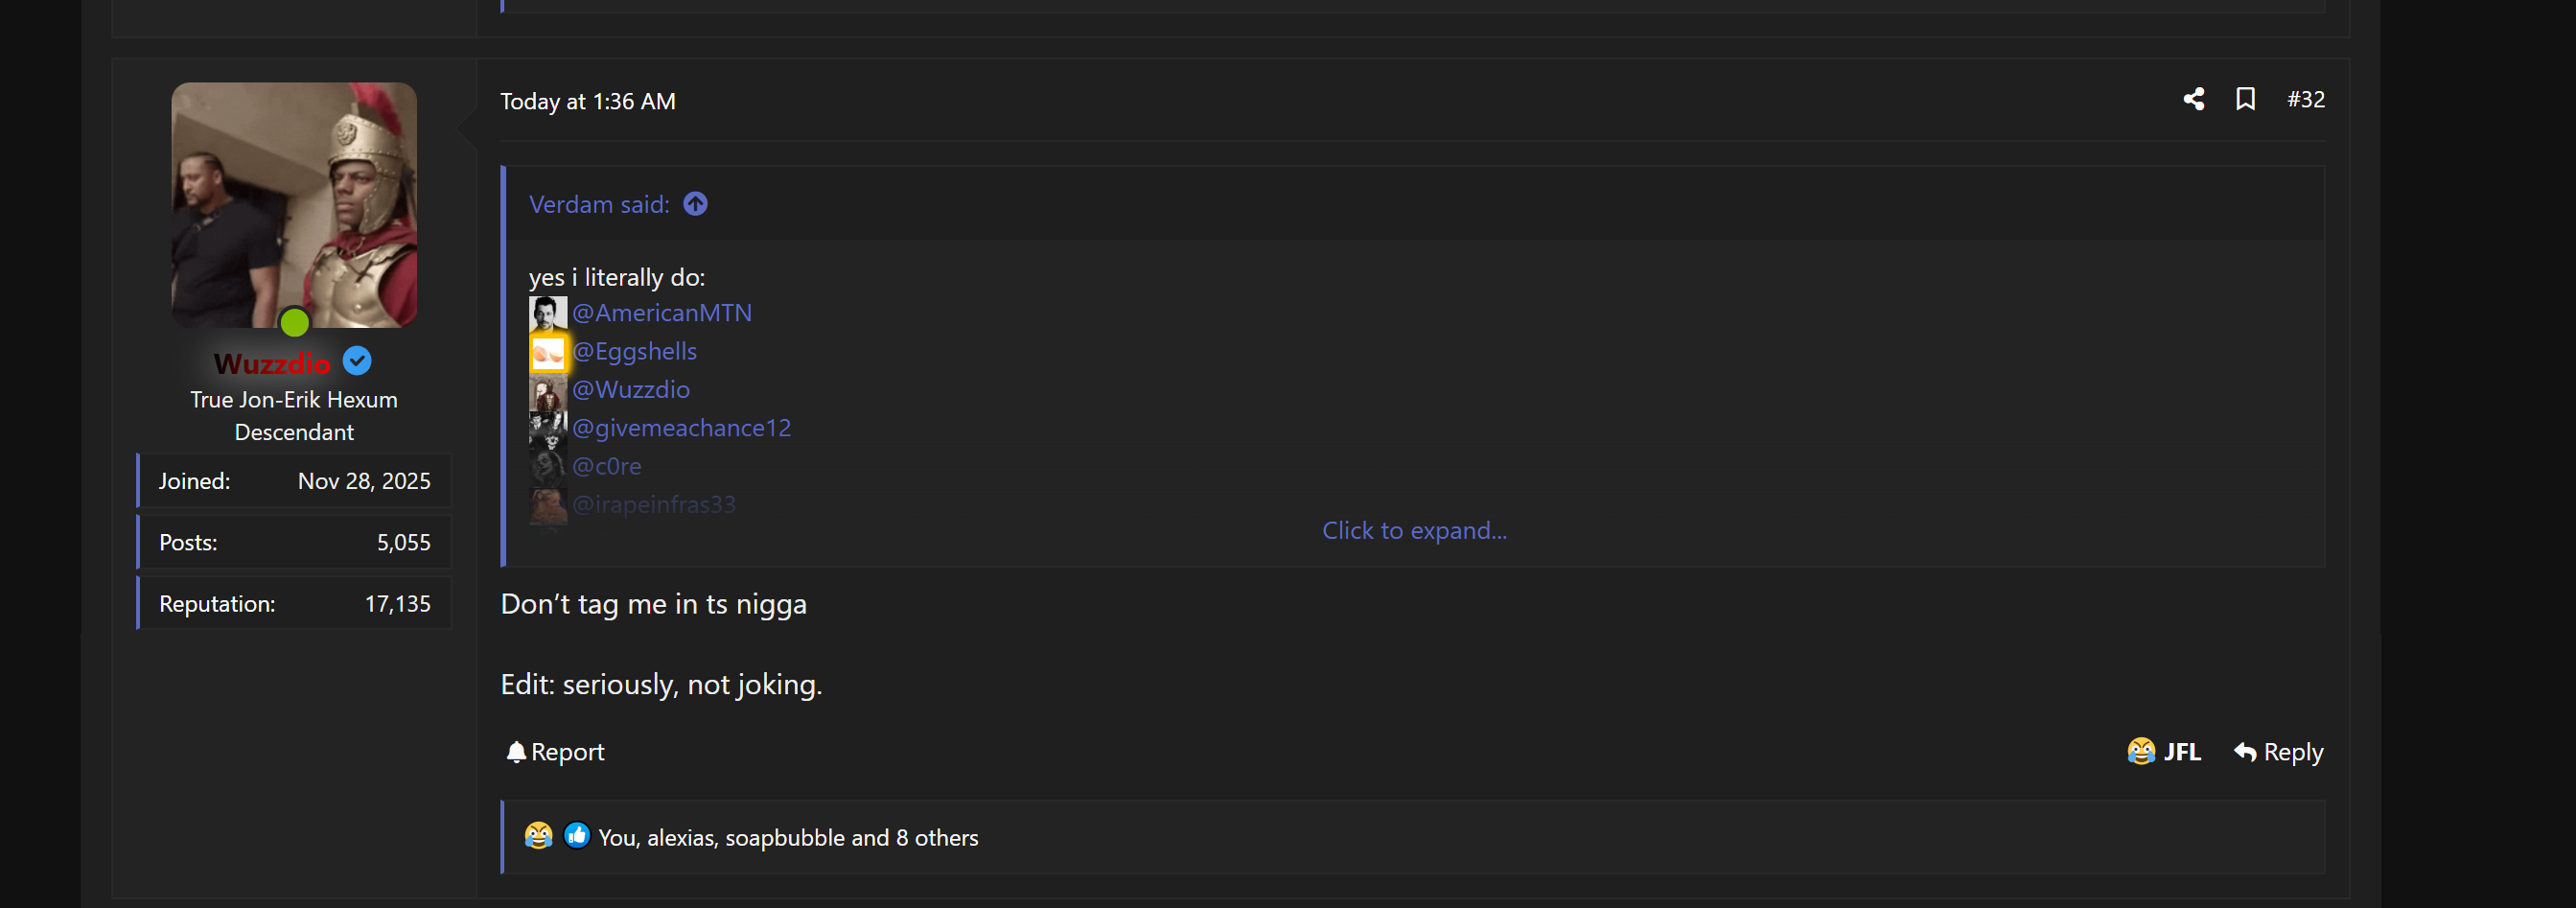This screenshot has width=2576, height=908.
Task: Click the laughing emoji JFL reaction icon
Action: point(2139,751)
